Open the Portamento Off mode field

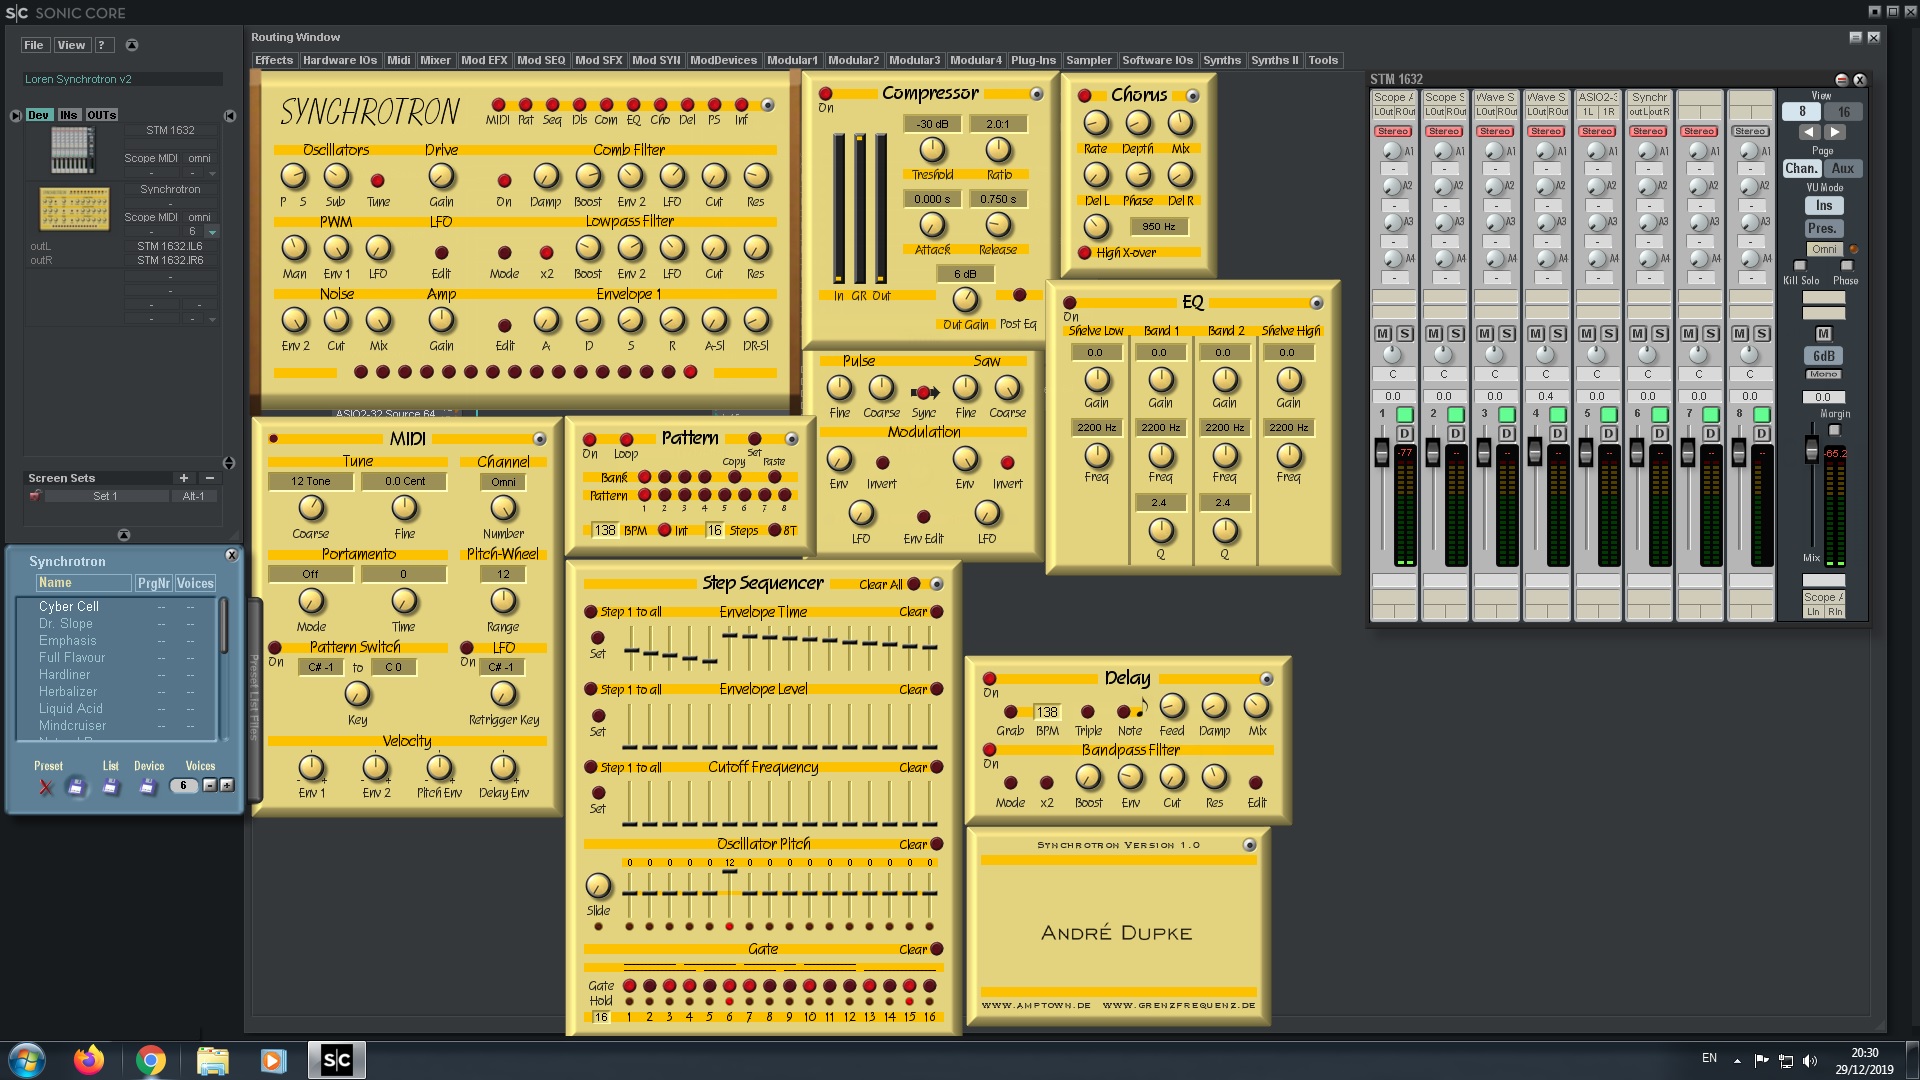tap(311, 575)
